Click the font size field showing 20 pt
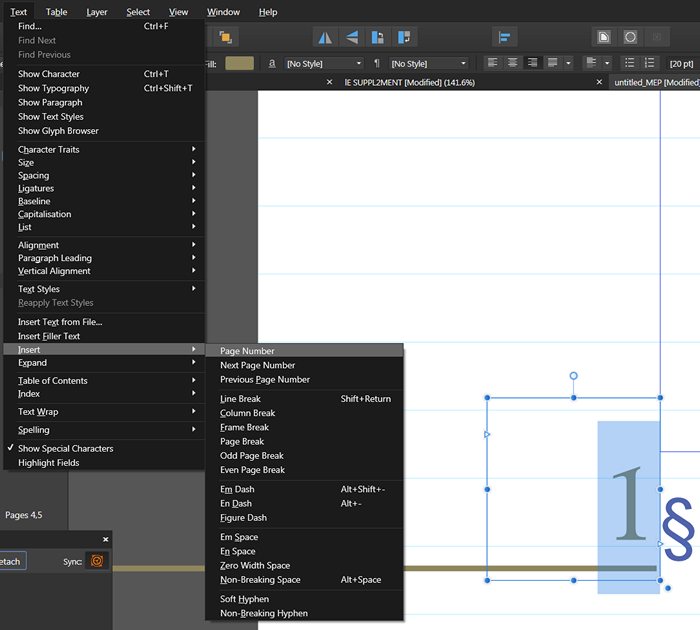 pyautogui.click(x=681, y=63)
